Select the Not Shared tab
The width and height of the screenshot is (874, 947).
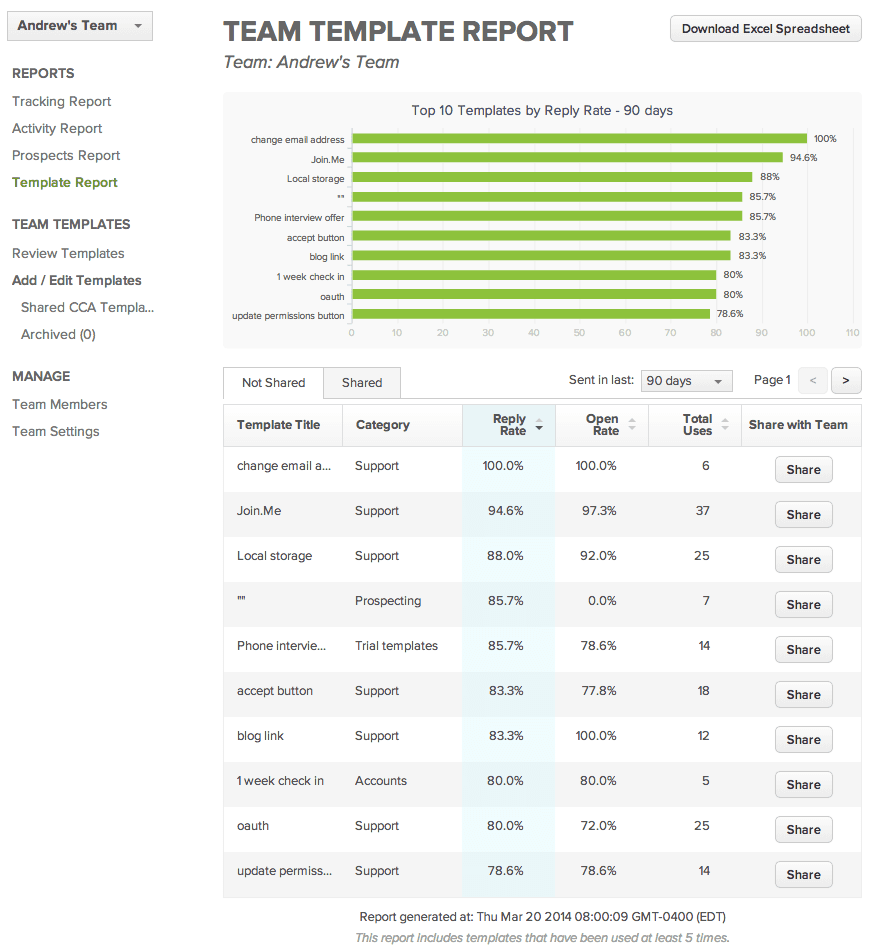pyautogui.click(x=273, y=383)
